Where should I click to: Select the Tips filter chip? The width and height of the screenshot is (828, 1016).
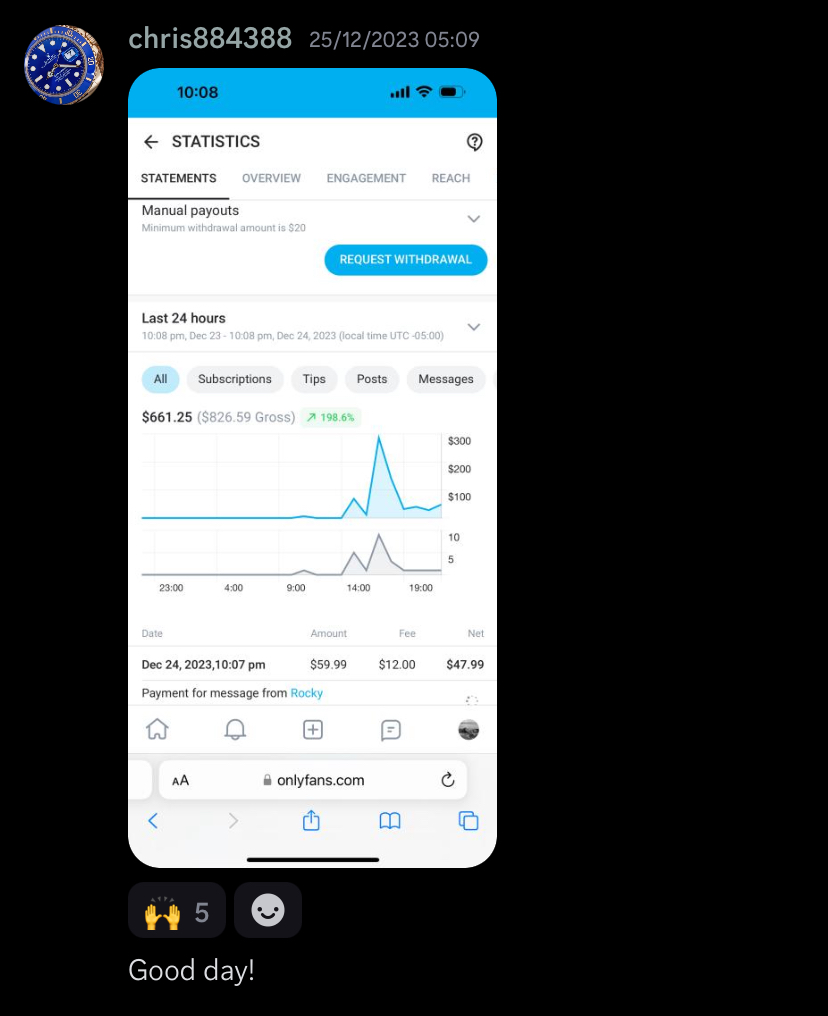(314, 379)
